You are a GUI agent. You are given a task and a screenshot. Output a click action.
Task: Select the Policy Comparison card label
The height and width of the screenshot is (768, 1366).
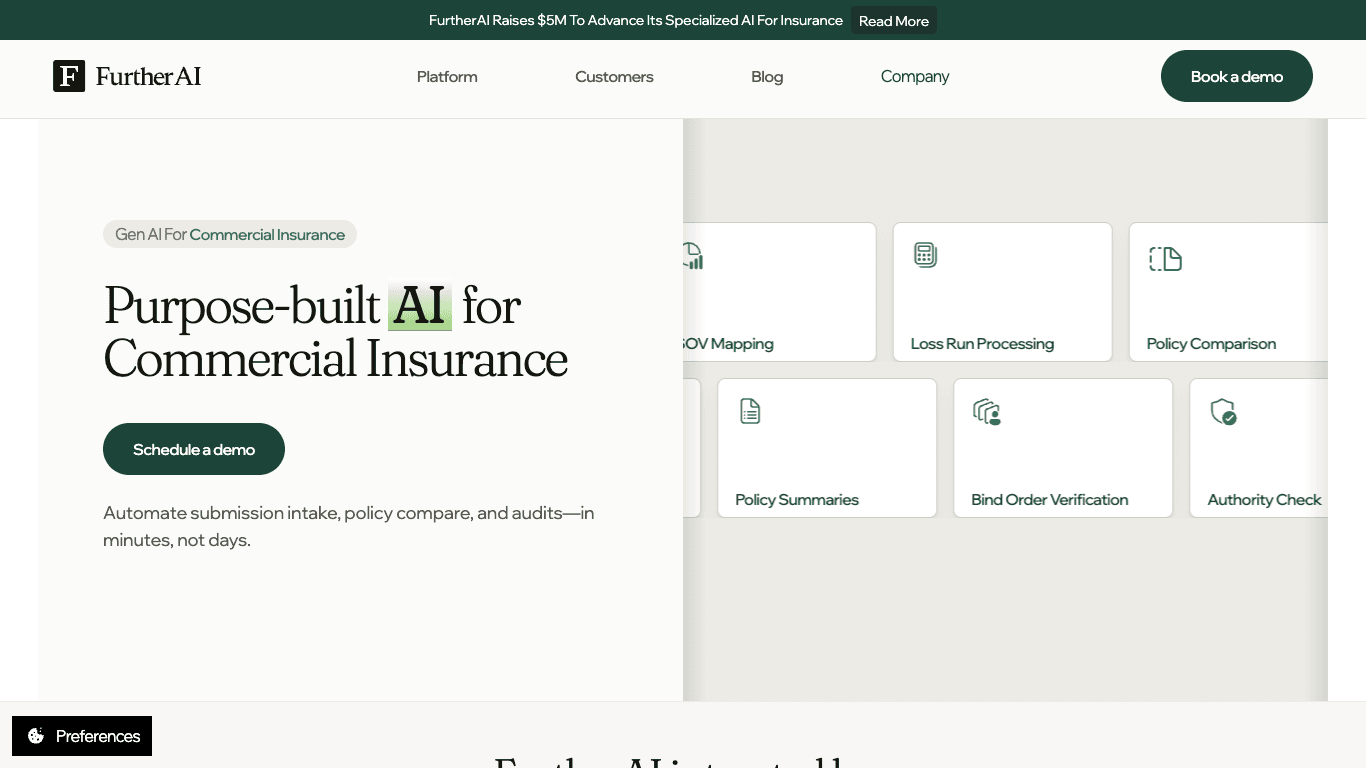pyautogui.click(x=1211, y=344)
